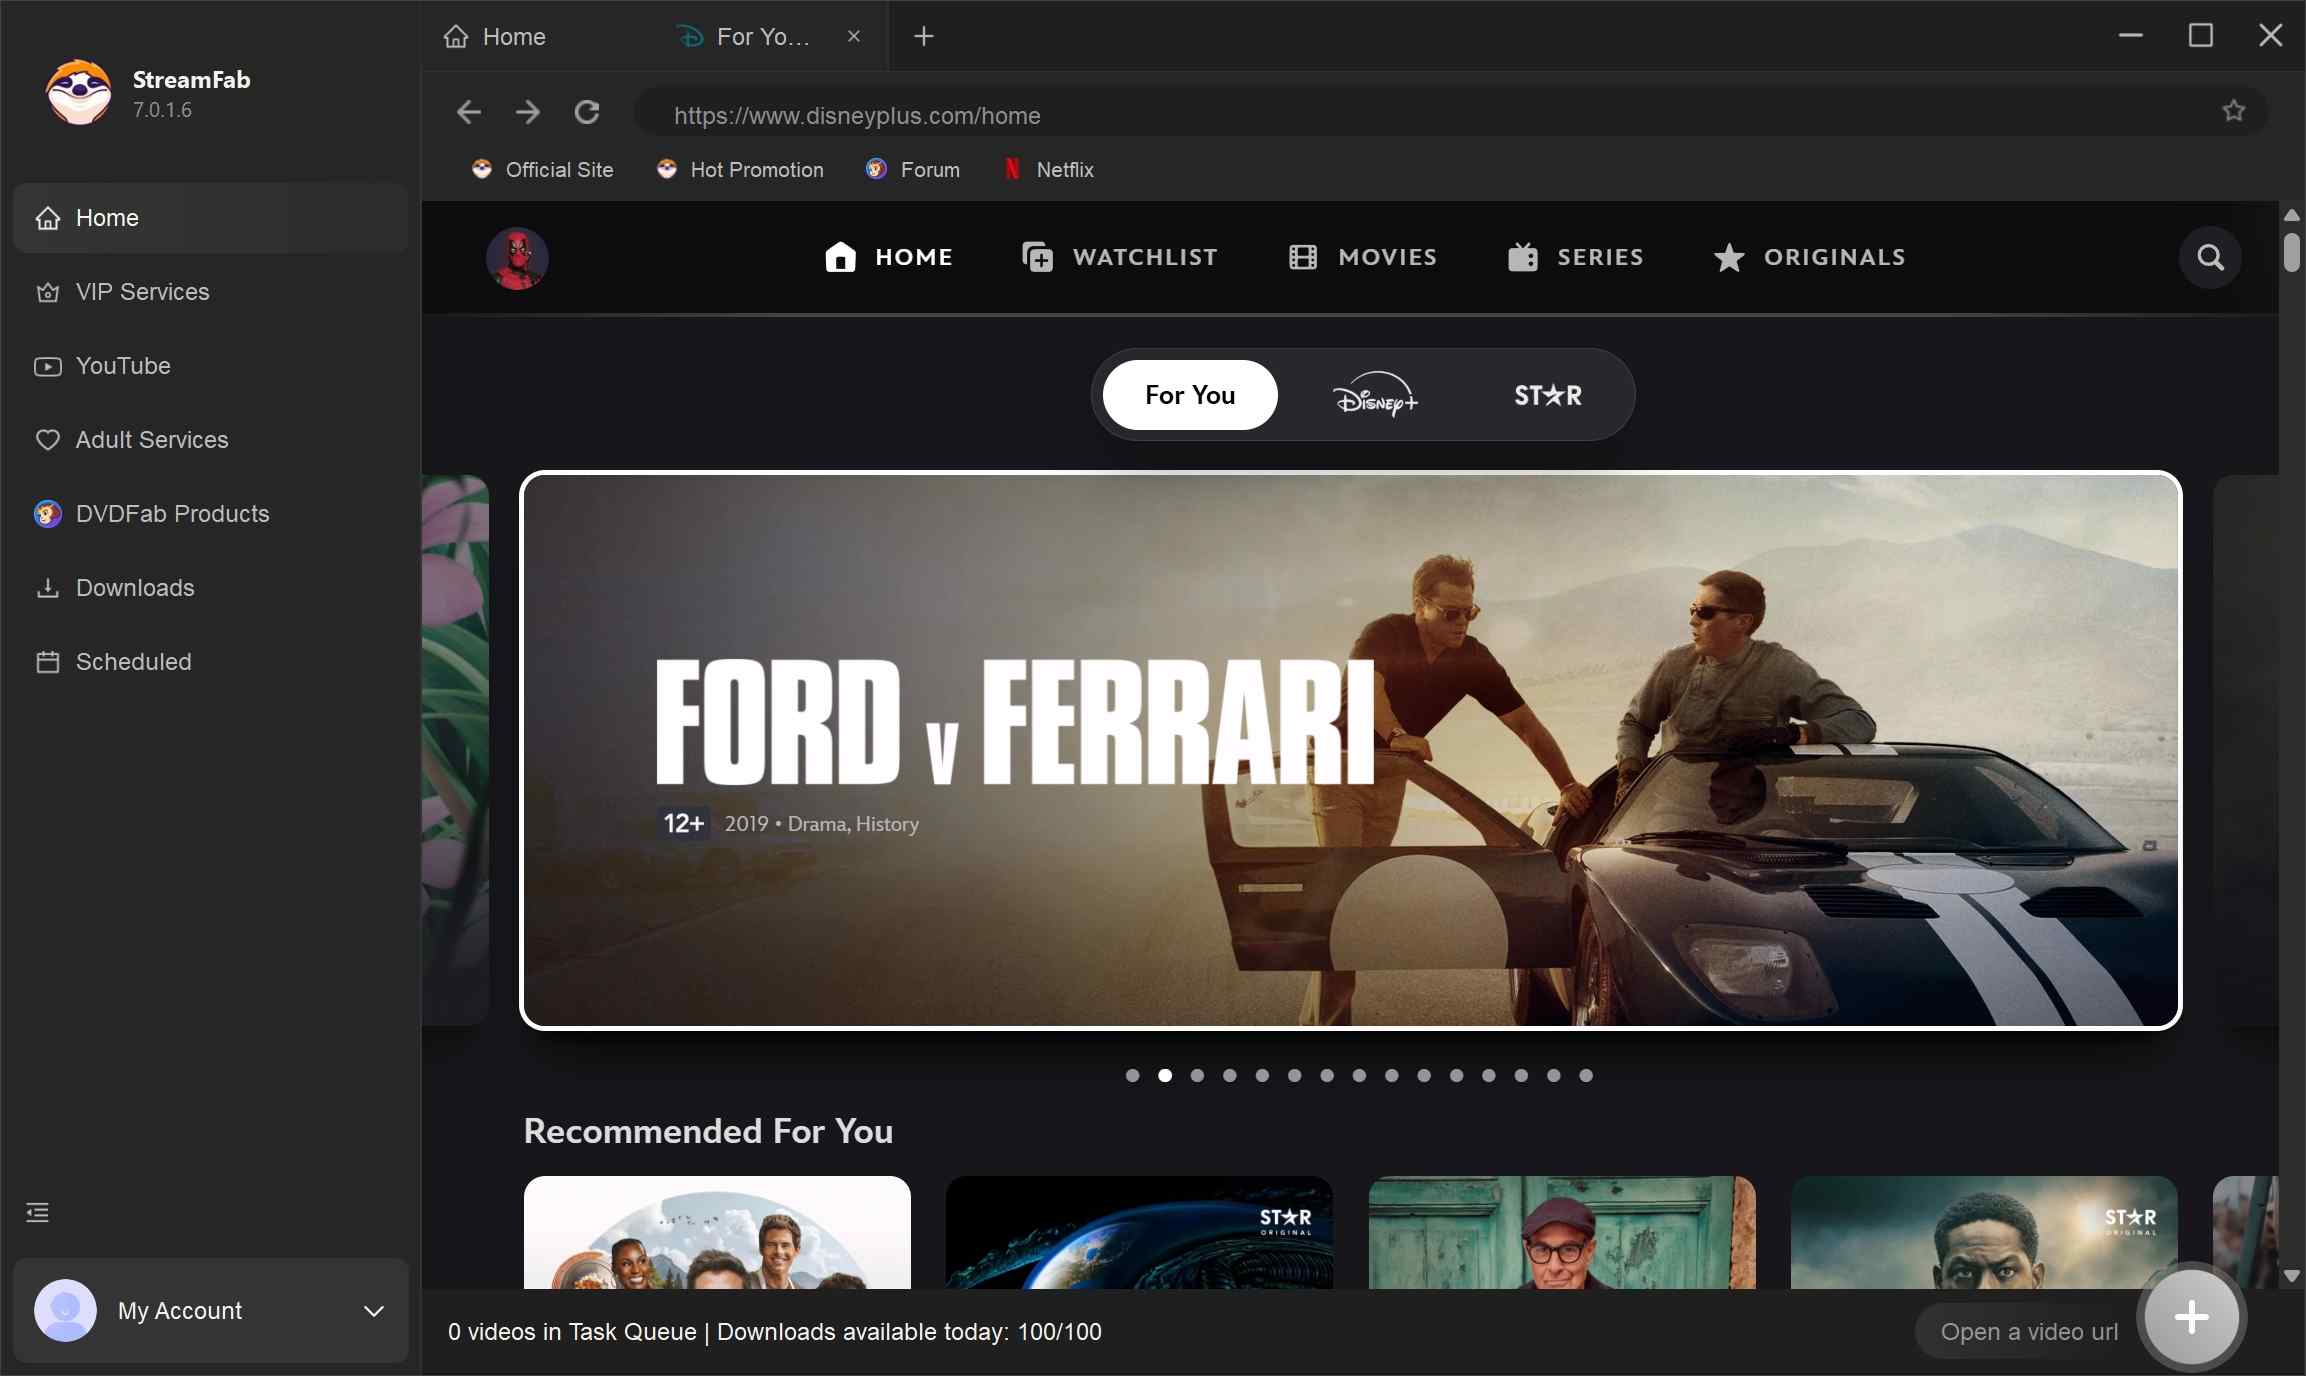The image size is (2306, 1376).
Task: Open the WATCHLIST navigation item
Action: pos(1119,257)
